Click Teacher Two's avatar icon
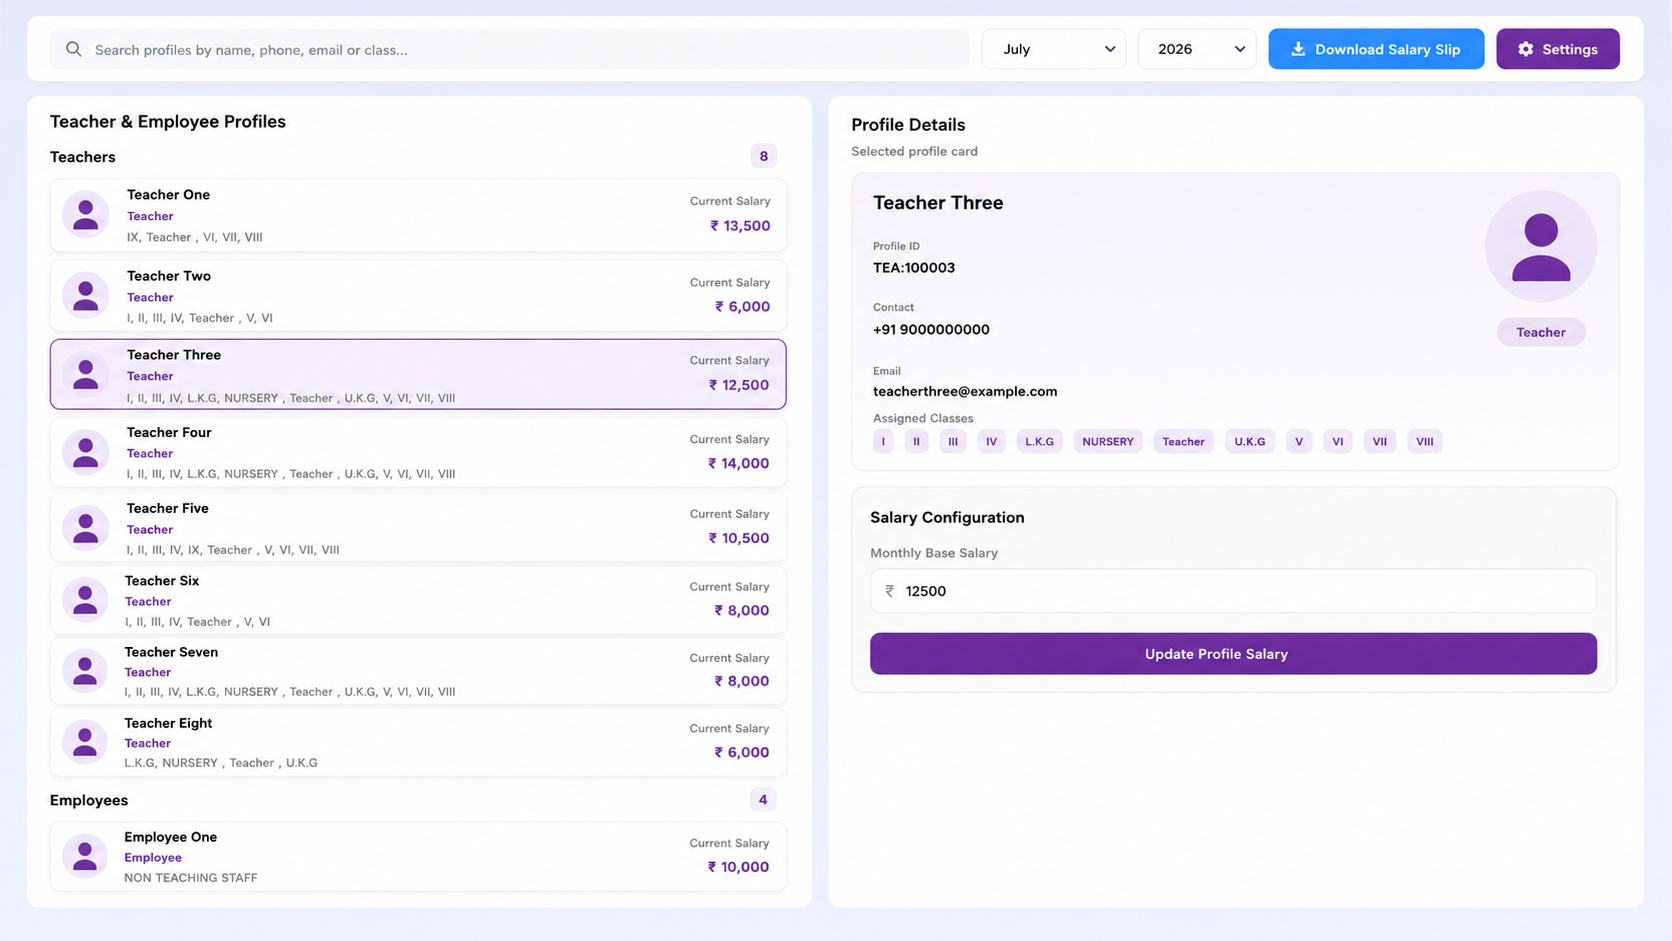Screen dimensions: 1672x941 point(86,296)
